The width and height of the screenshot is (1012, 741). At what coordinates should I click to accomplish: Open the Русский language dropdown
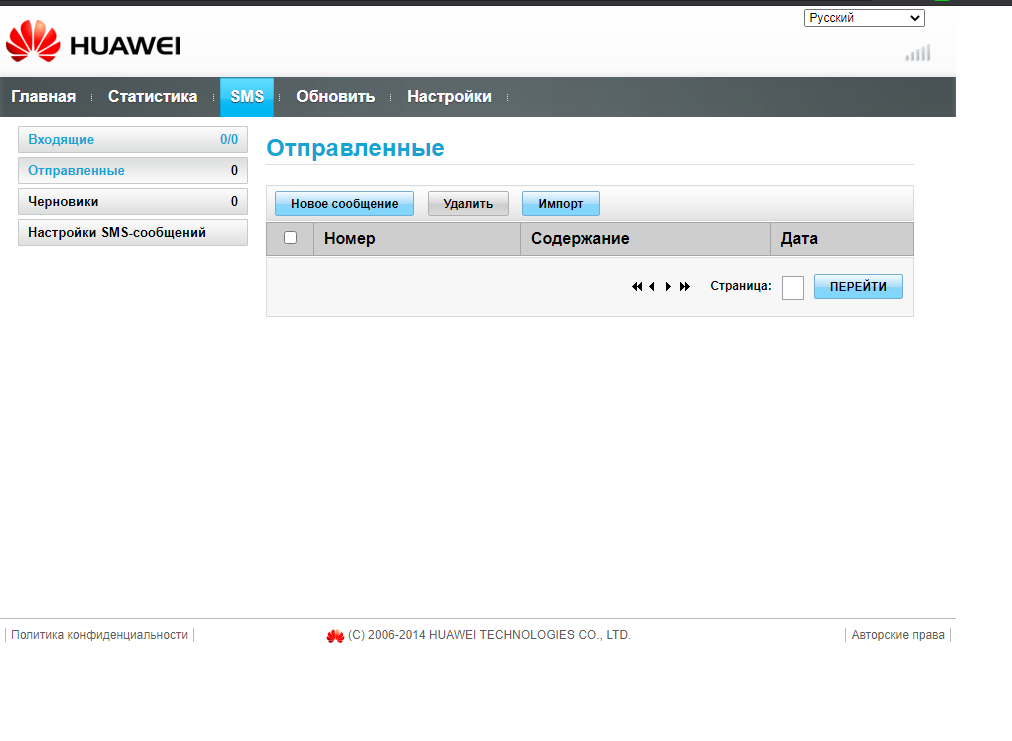[864, 18]
